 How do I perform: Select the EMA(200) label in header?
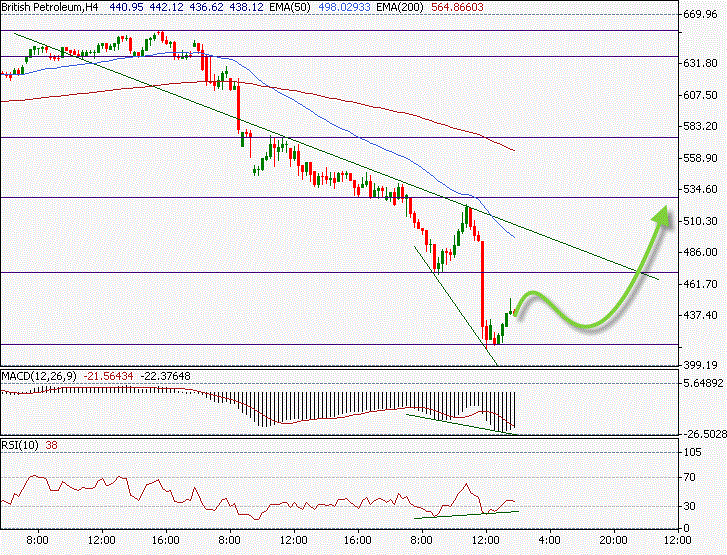coord(400,7)
